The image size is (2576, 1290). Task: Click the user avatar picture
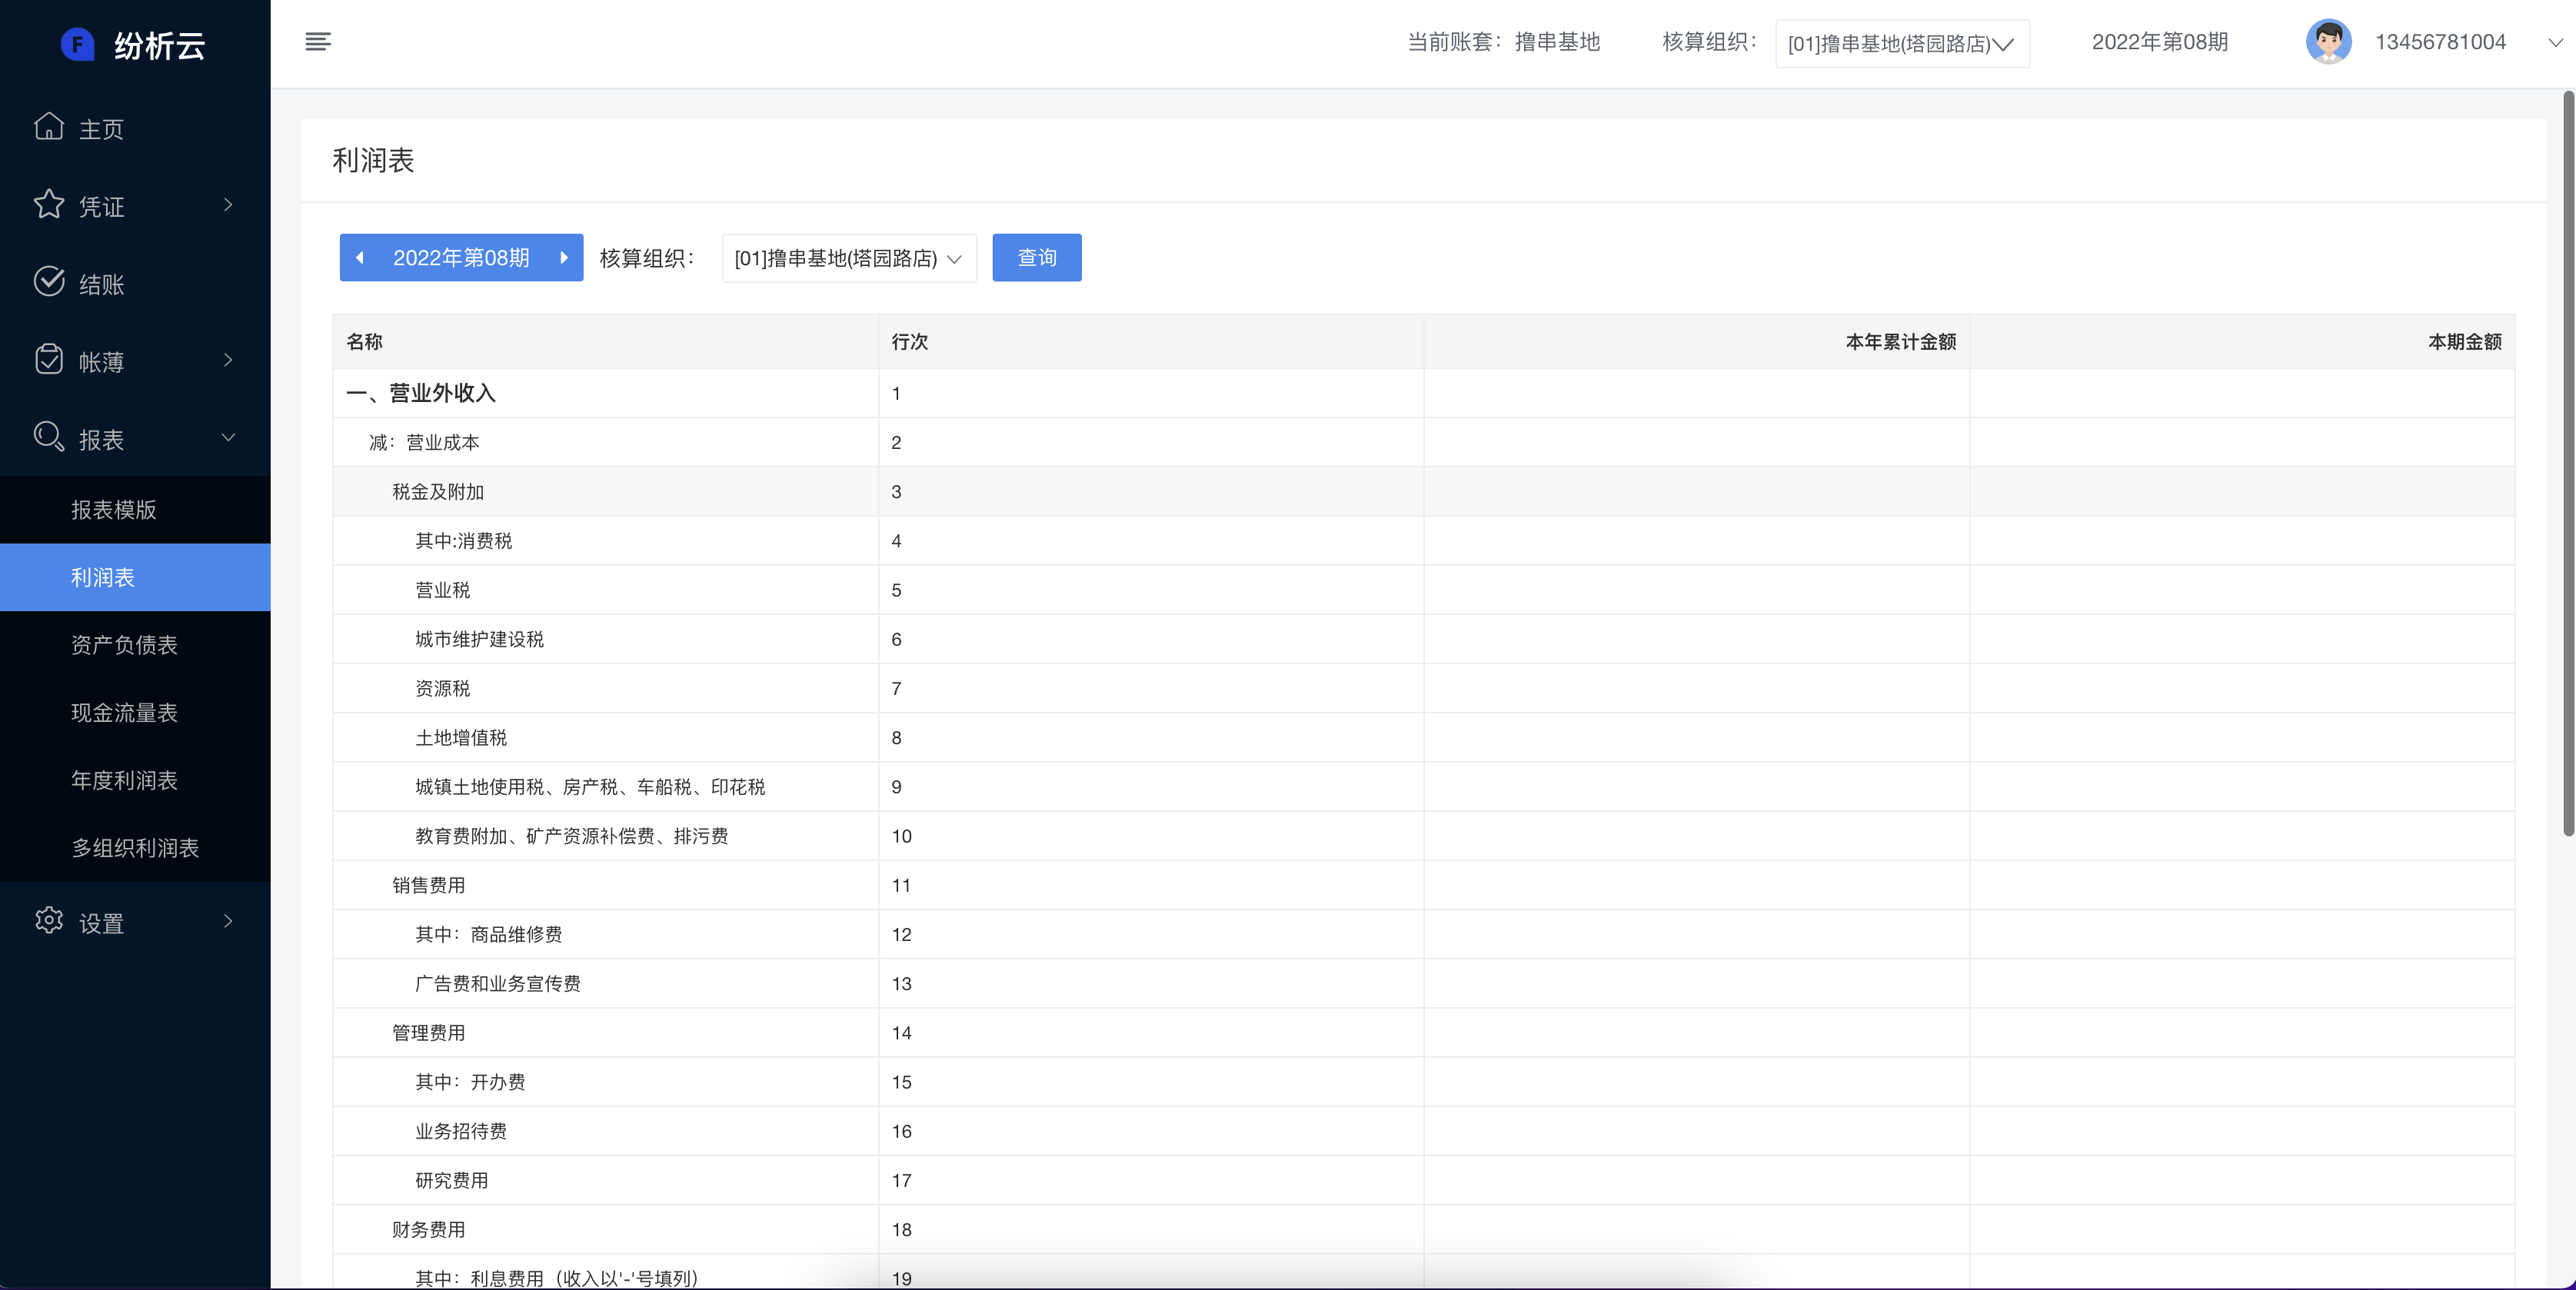pyautogui.click(x=2329, y=42)
